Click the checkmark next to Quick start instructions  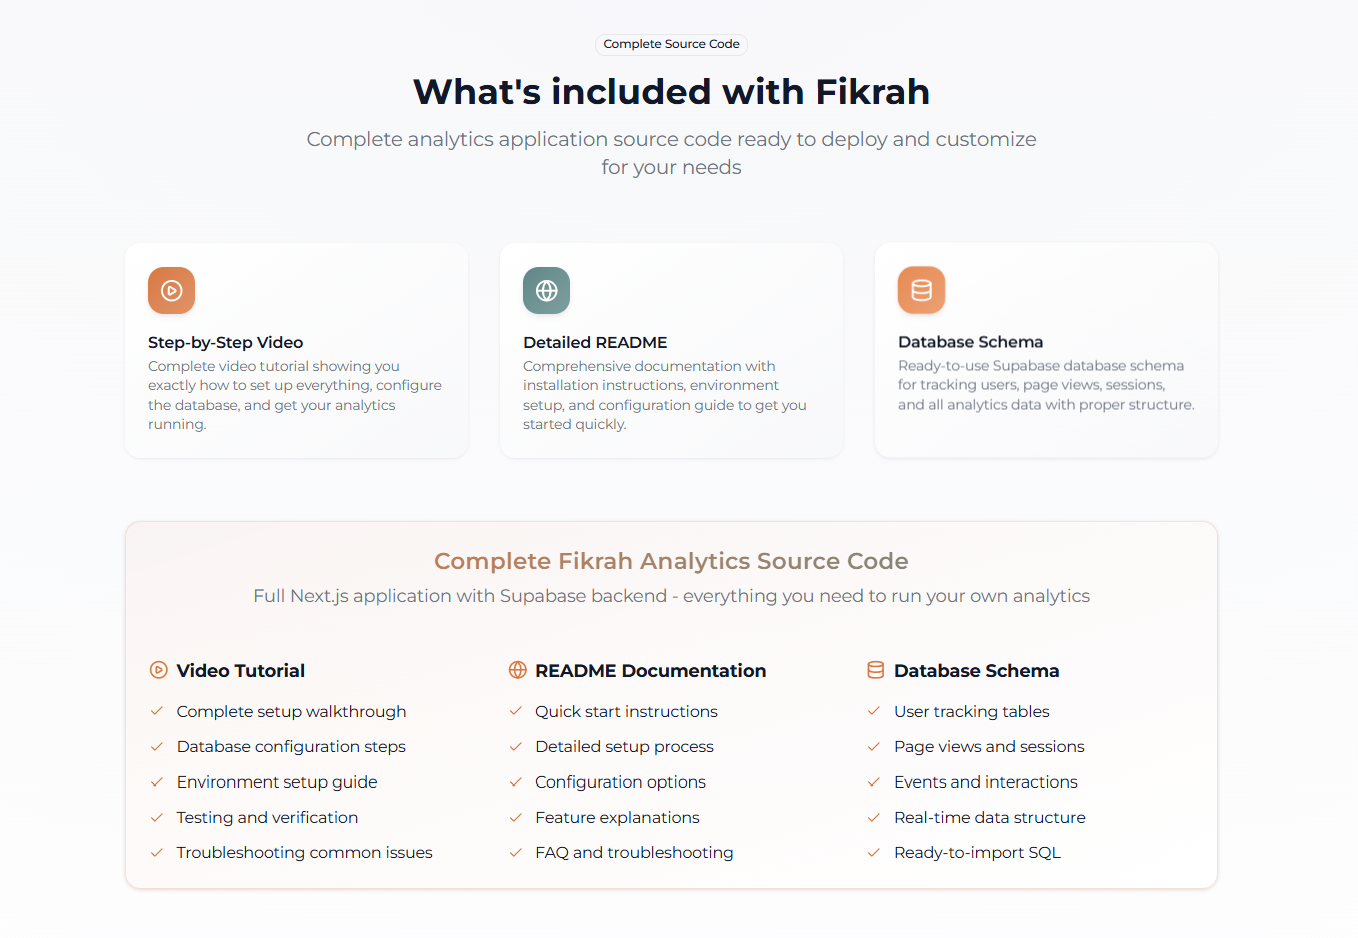pos(516,711)
